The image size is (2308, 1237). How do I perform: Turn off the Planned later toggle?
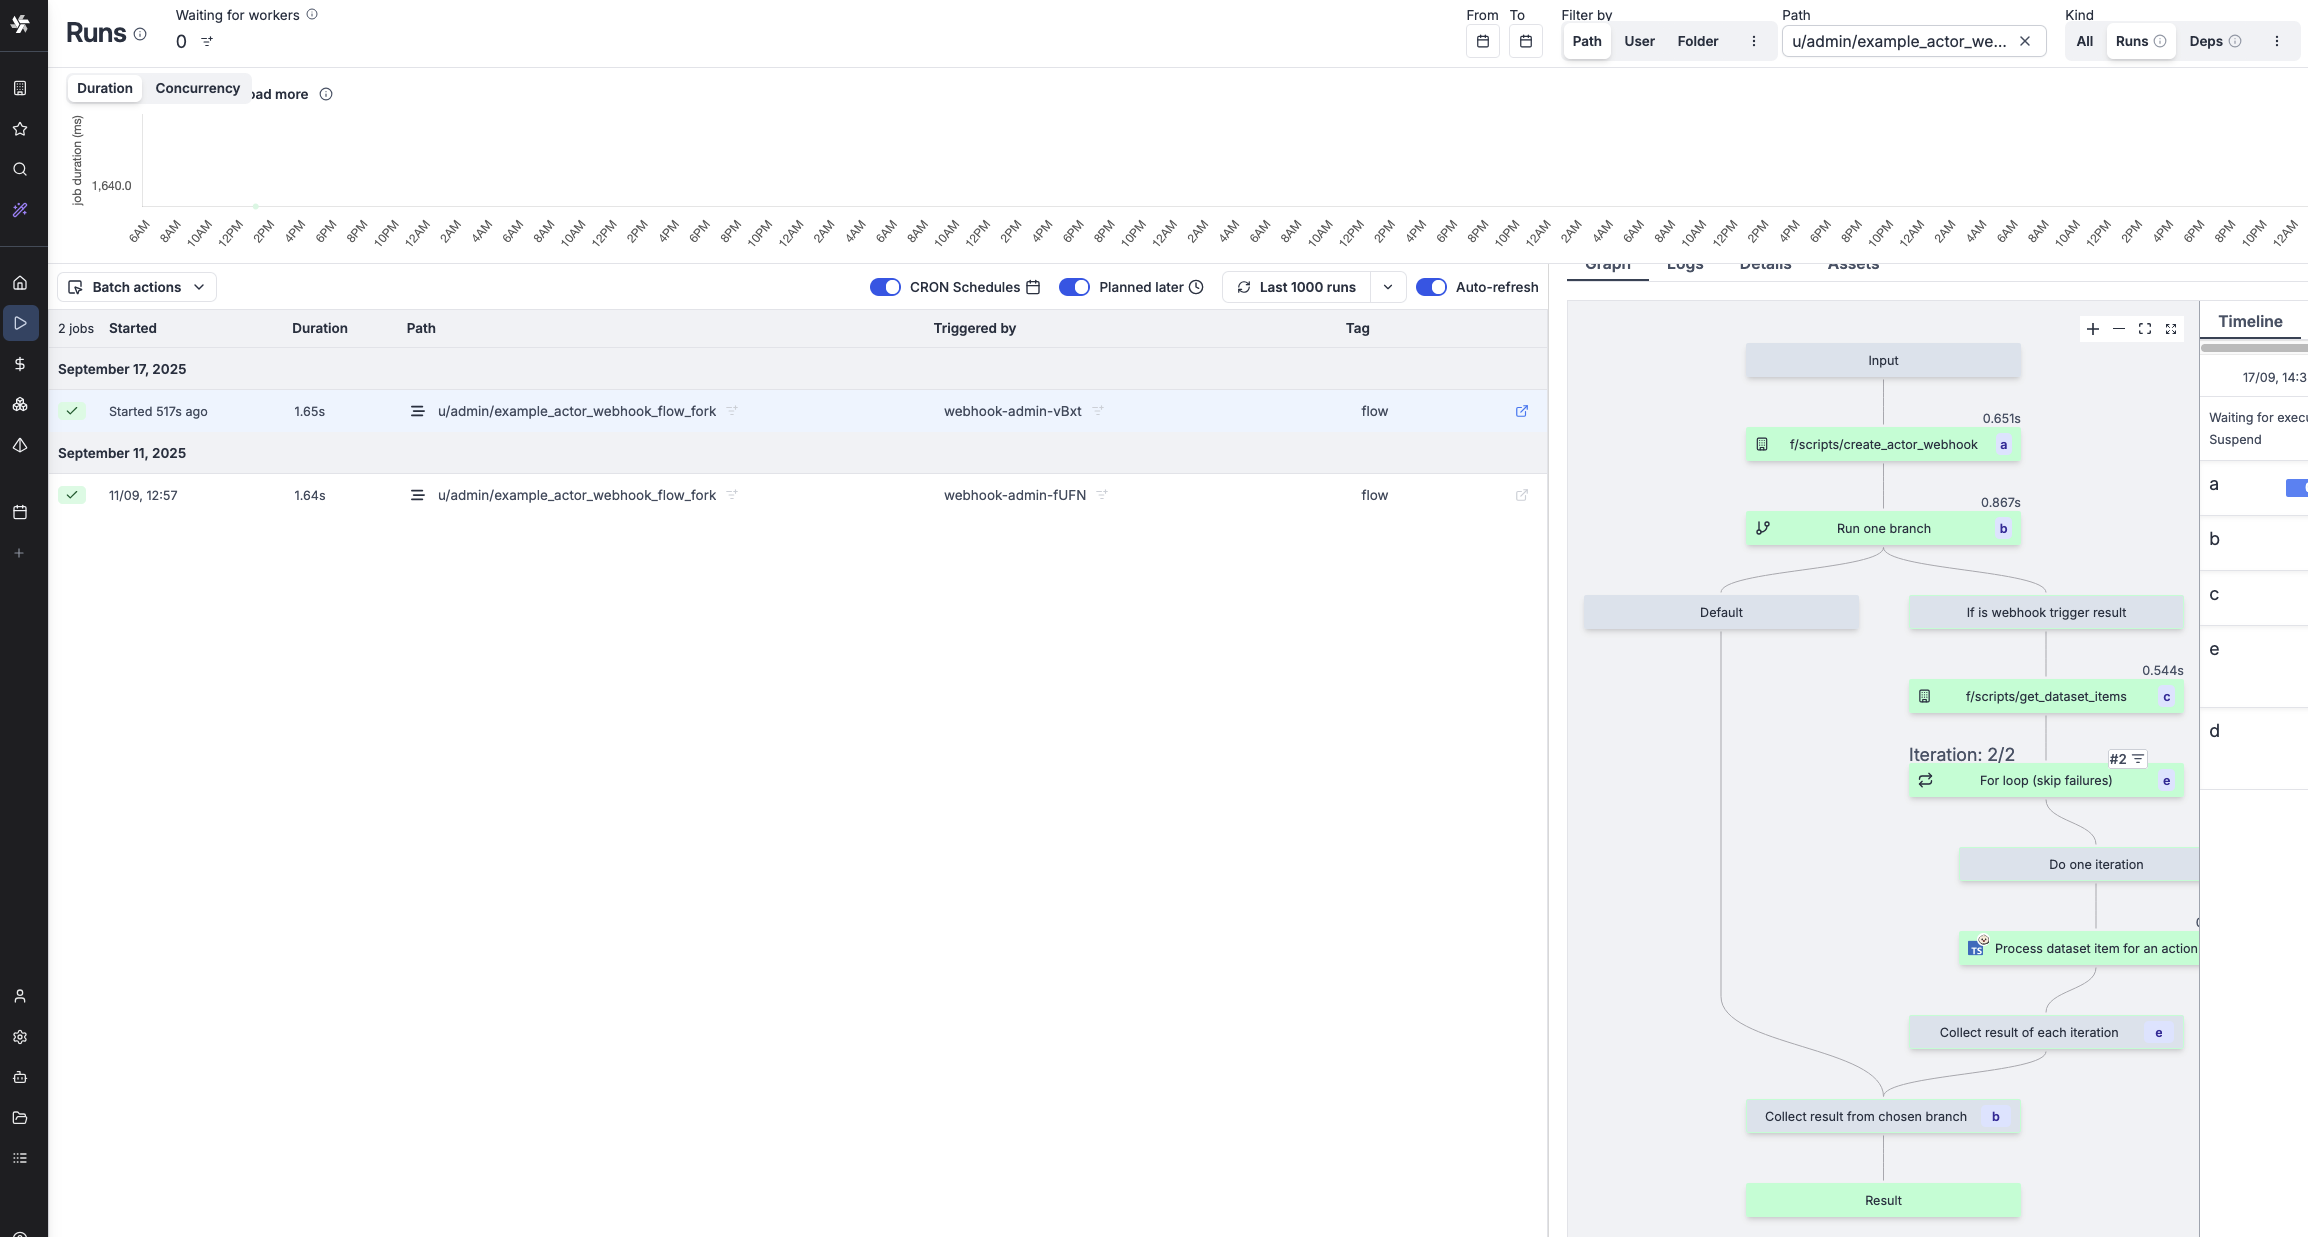(1075, 287)
